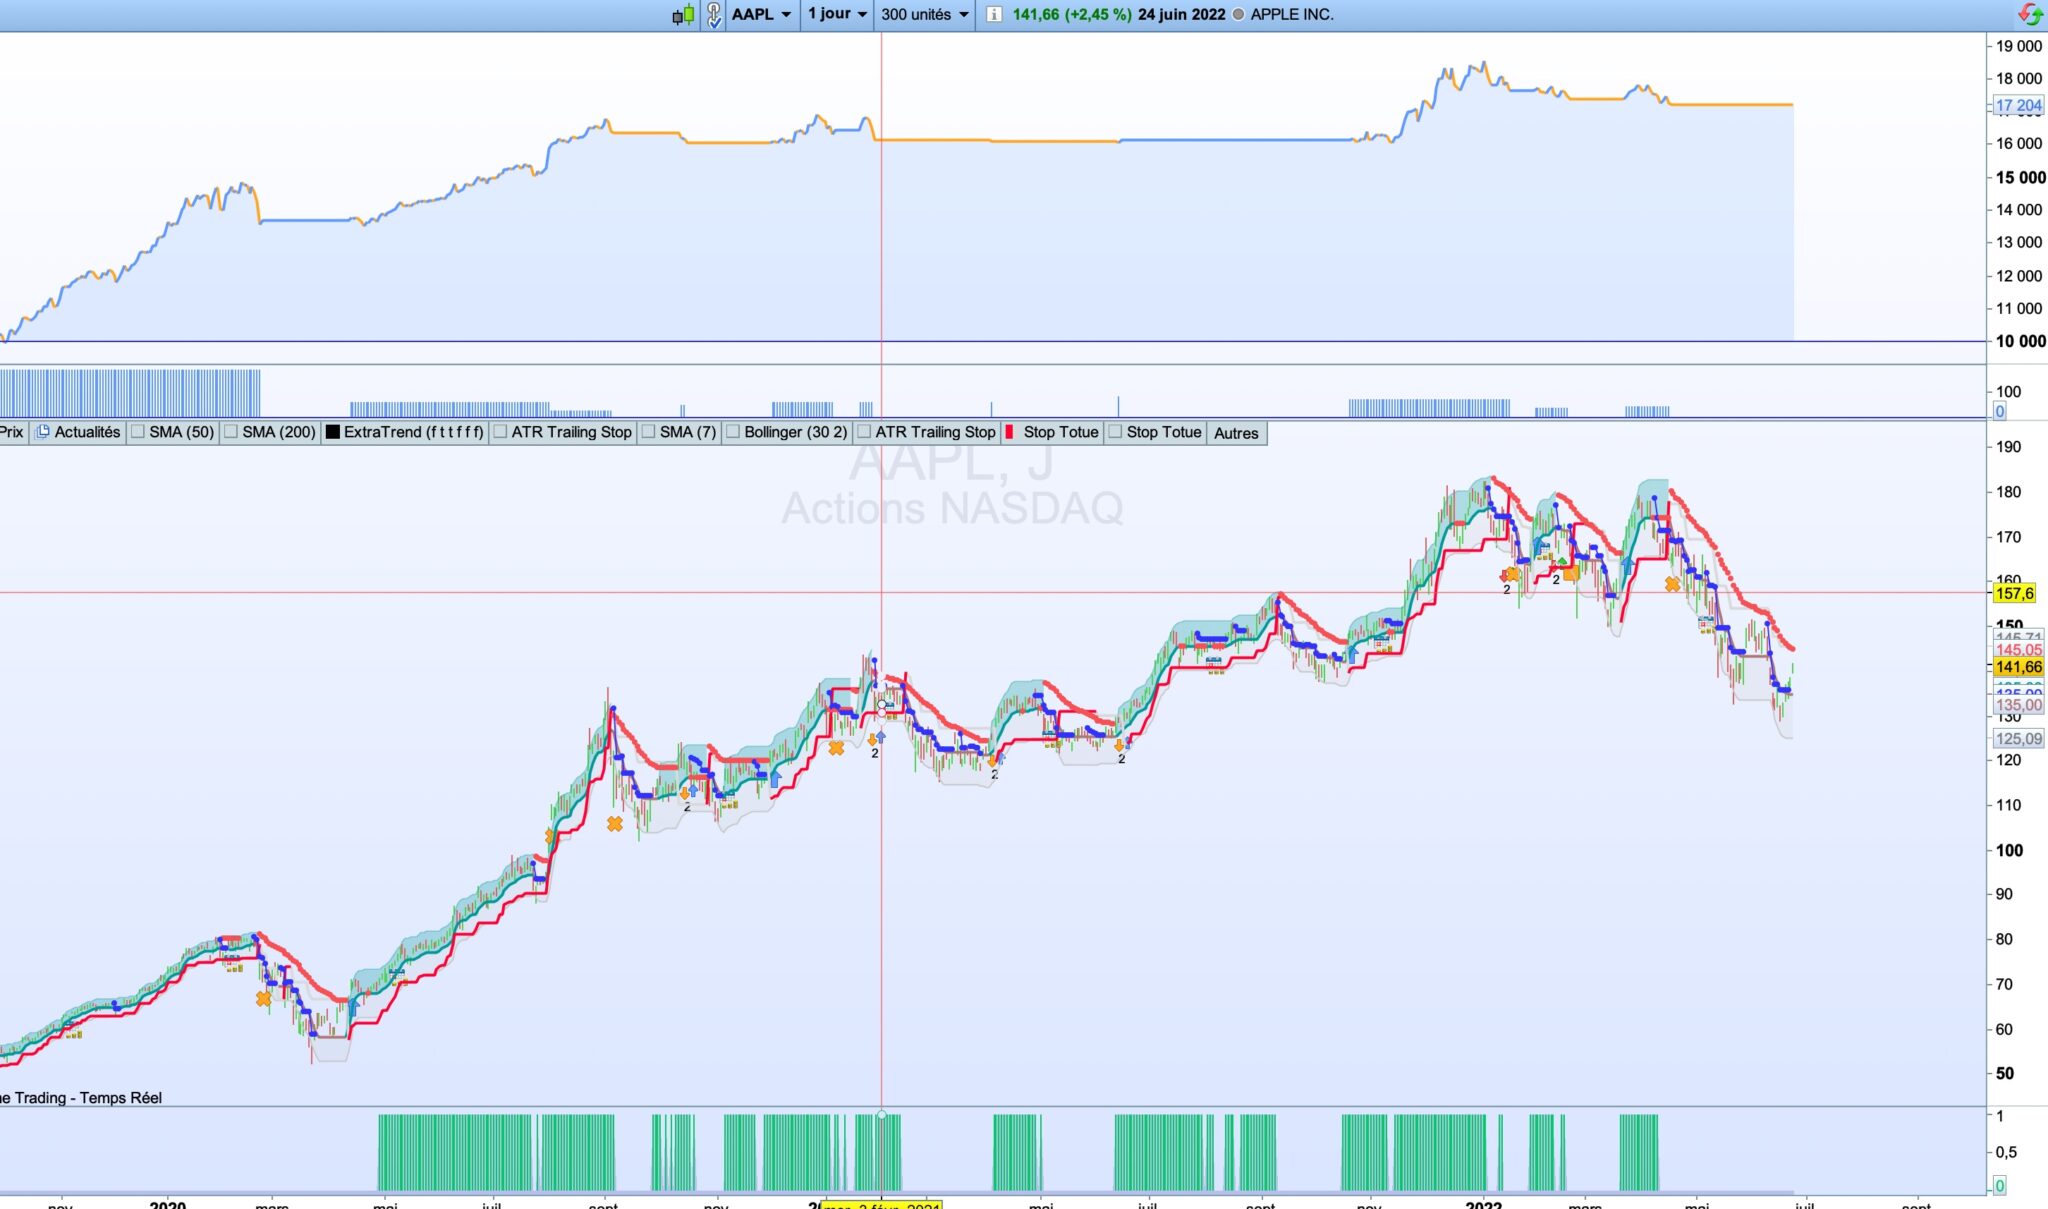Click the orange X marker near September 2020
Viewport: 2048px width, 1209px height.
click(x=614, y=824)
